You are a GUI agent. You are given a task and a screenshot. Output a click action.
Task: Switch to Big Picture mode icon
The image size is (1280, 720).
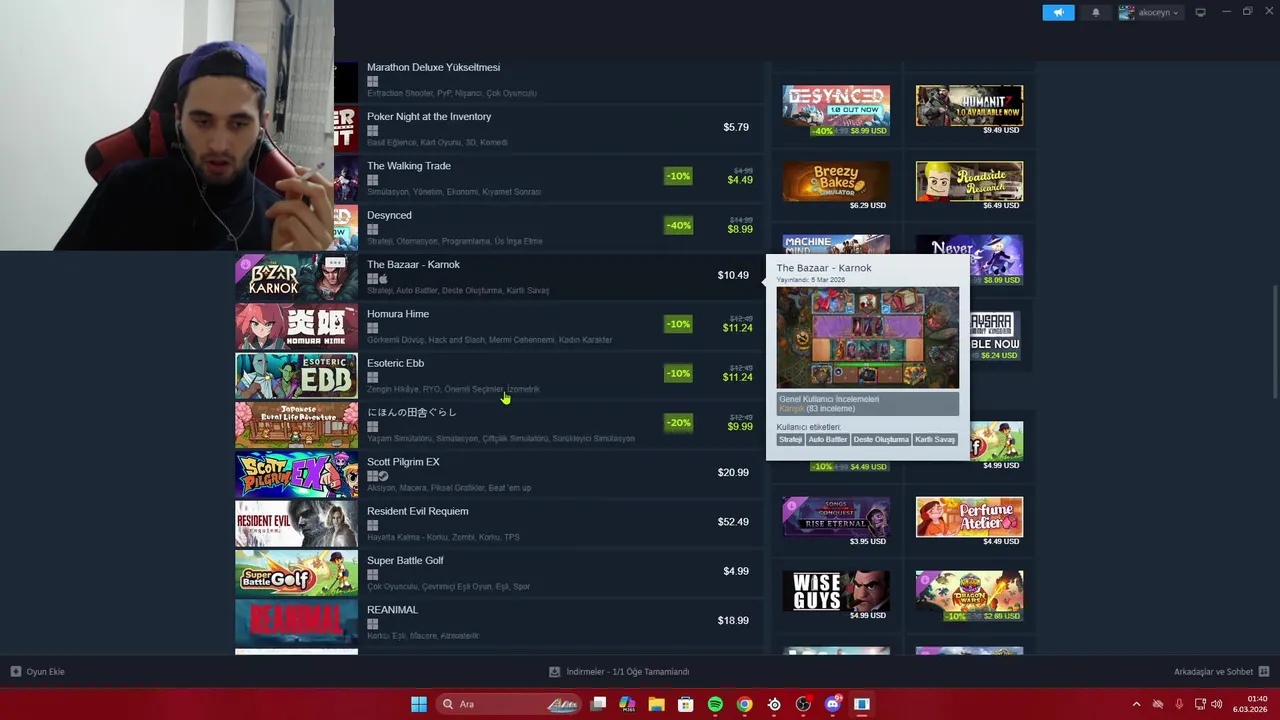pyautogui.click(x=1201, y=12)
